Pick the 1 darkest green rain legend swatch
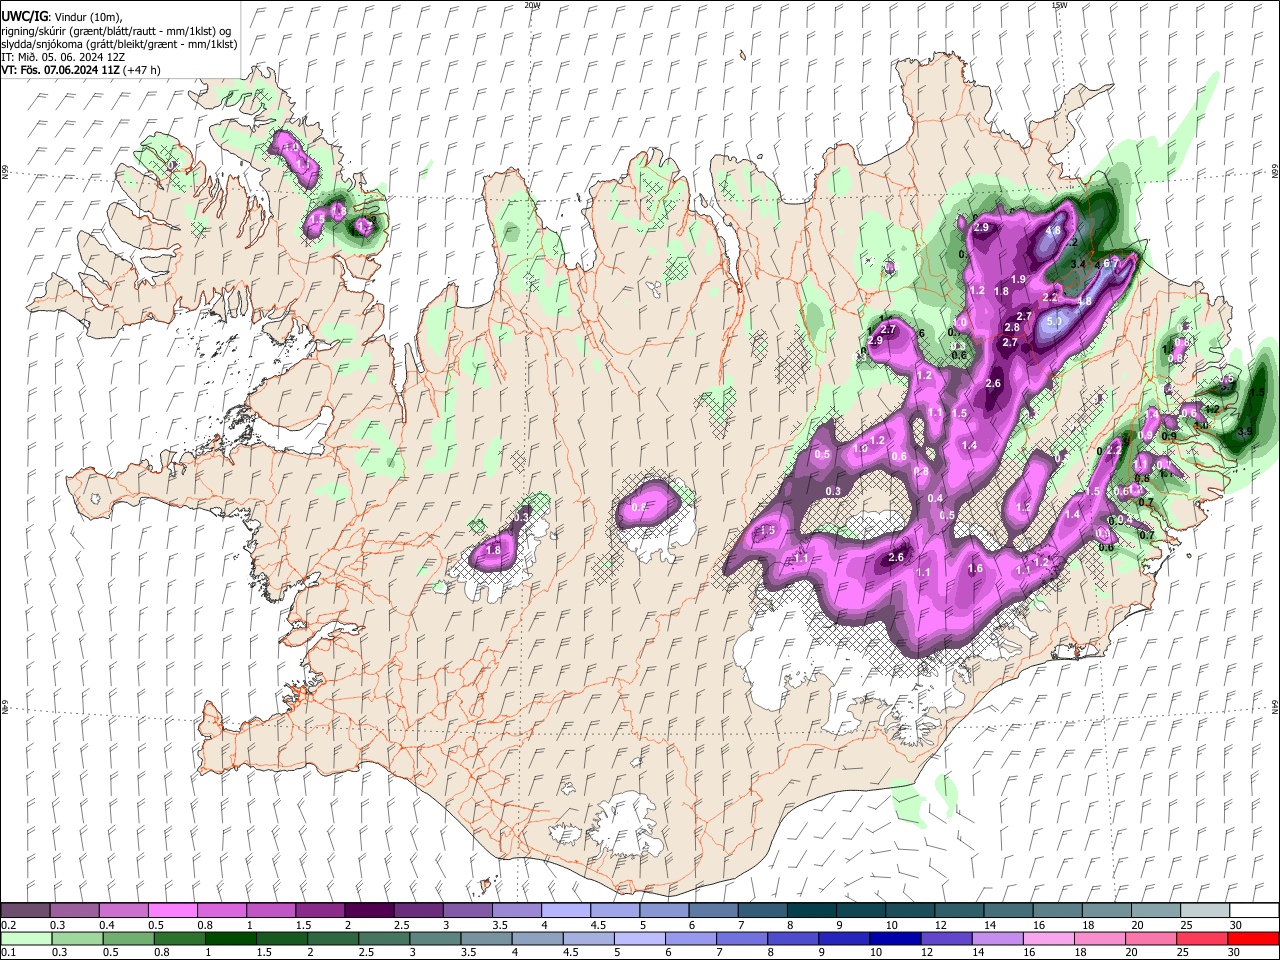Image resolution: width=1280 pixels, height=960 pixels. point(231,938)
